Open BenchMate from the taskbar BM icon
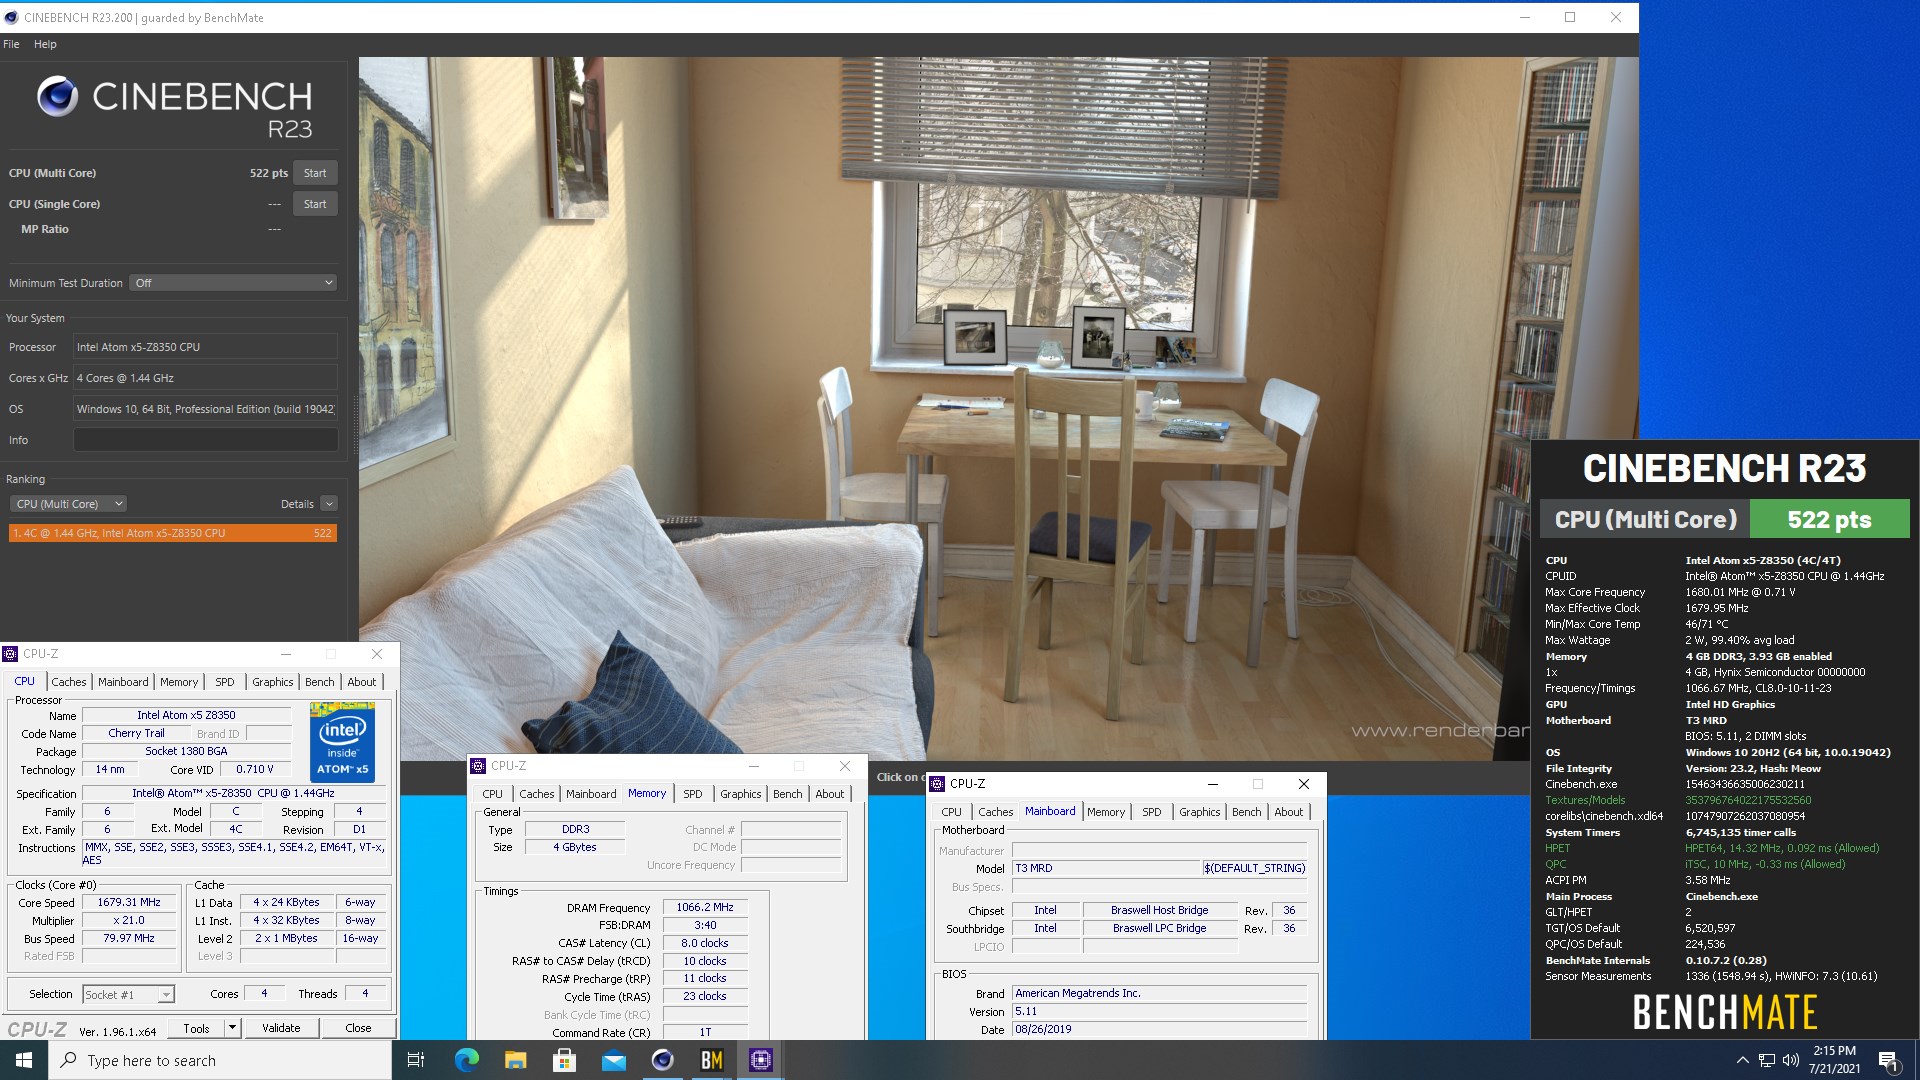The height and width of the screenshot is (1080, 1920). tap(712, 1060)
